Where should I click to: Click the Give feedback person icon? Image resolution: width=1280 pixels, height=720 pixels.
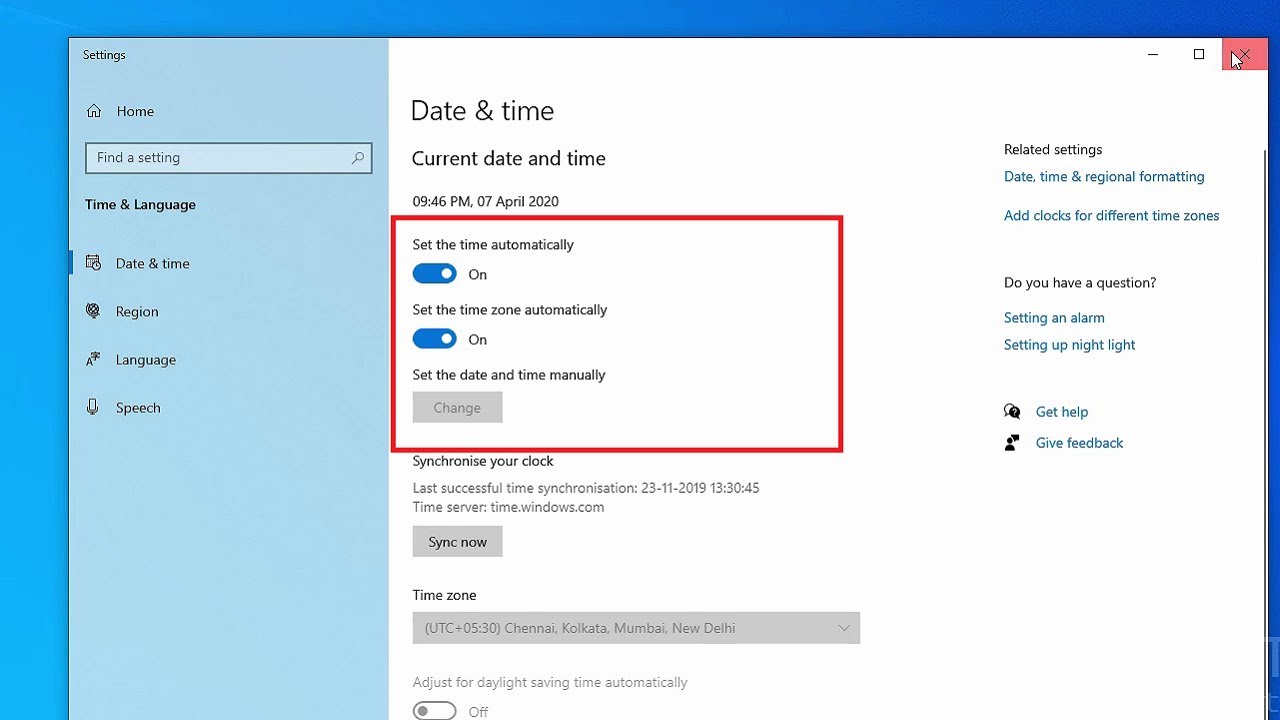pyautogui.click(x=1012, y=443)
